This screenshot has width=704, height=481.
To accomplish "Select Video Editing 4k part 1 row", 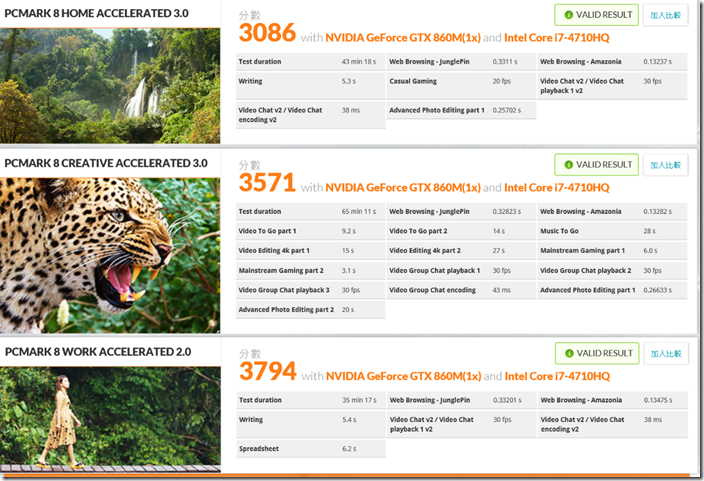I will (310, 251).
